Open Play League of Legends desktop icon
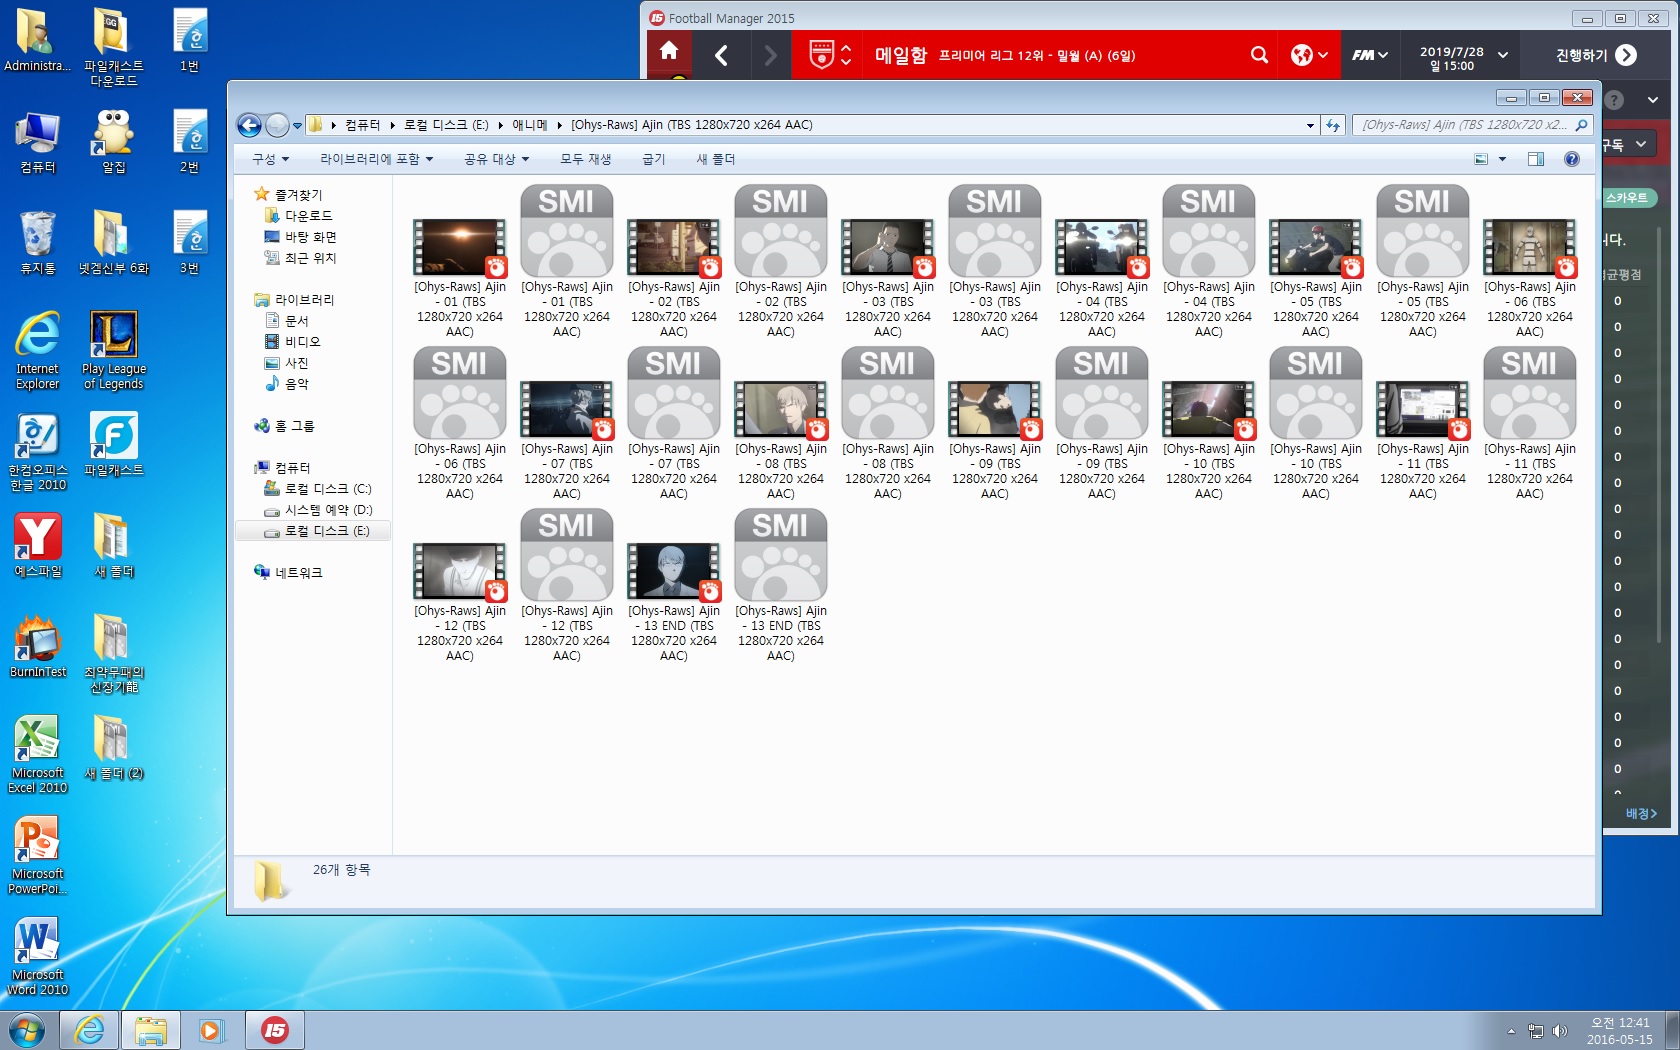 (114, 349)
